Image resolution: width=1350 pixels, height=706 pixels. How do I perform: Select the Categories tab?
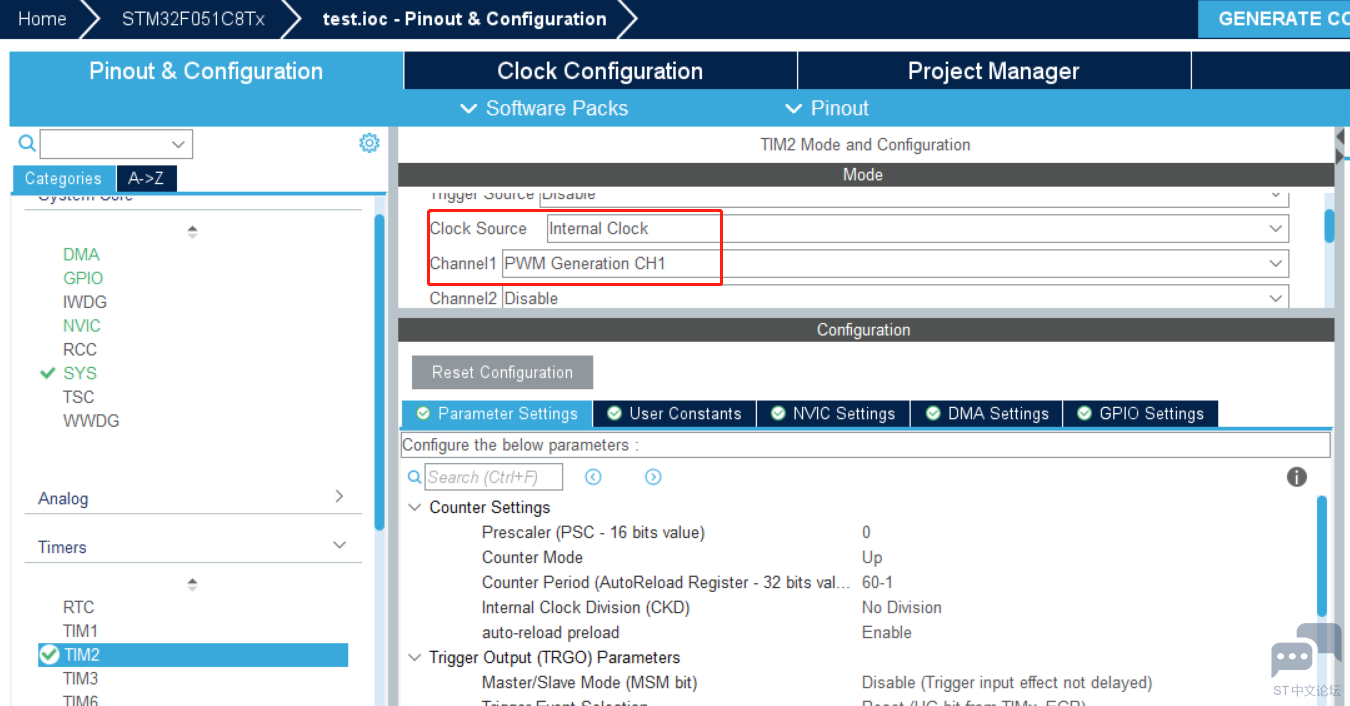63,178
